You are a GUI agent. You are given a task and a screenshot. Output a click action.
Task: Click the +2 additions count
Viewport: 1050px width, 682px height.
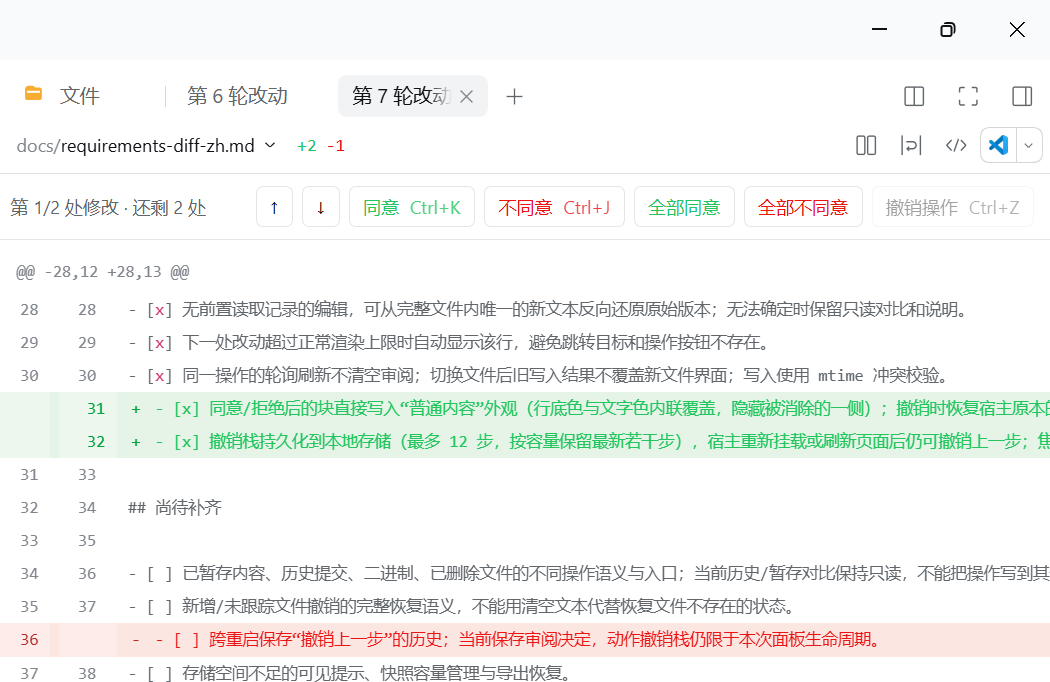tap(307, 146)
